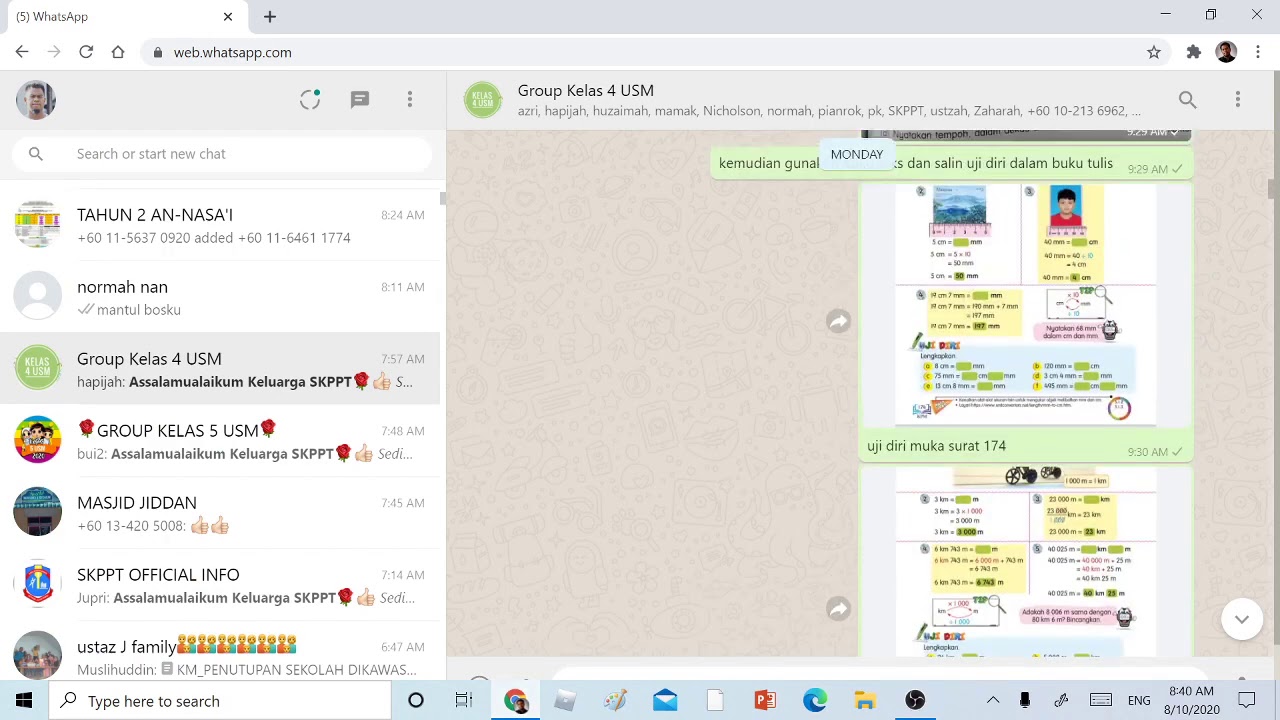This screenshot has height=720, width=1280.
Task: Open km and m conversion worksheet image
Action: point(1026,562)
